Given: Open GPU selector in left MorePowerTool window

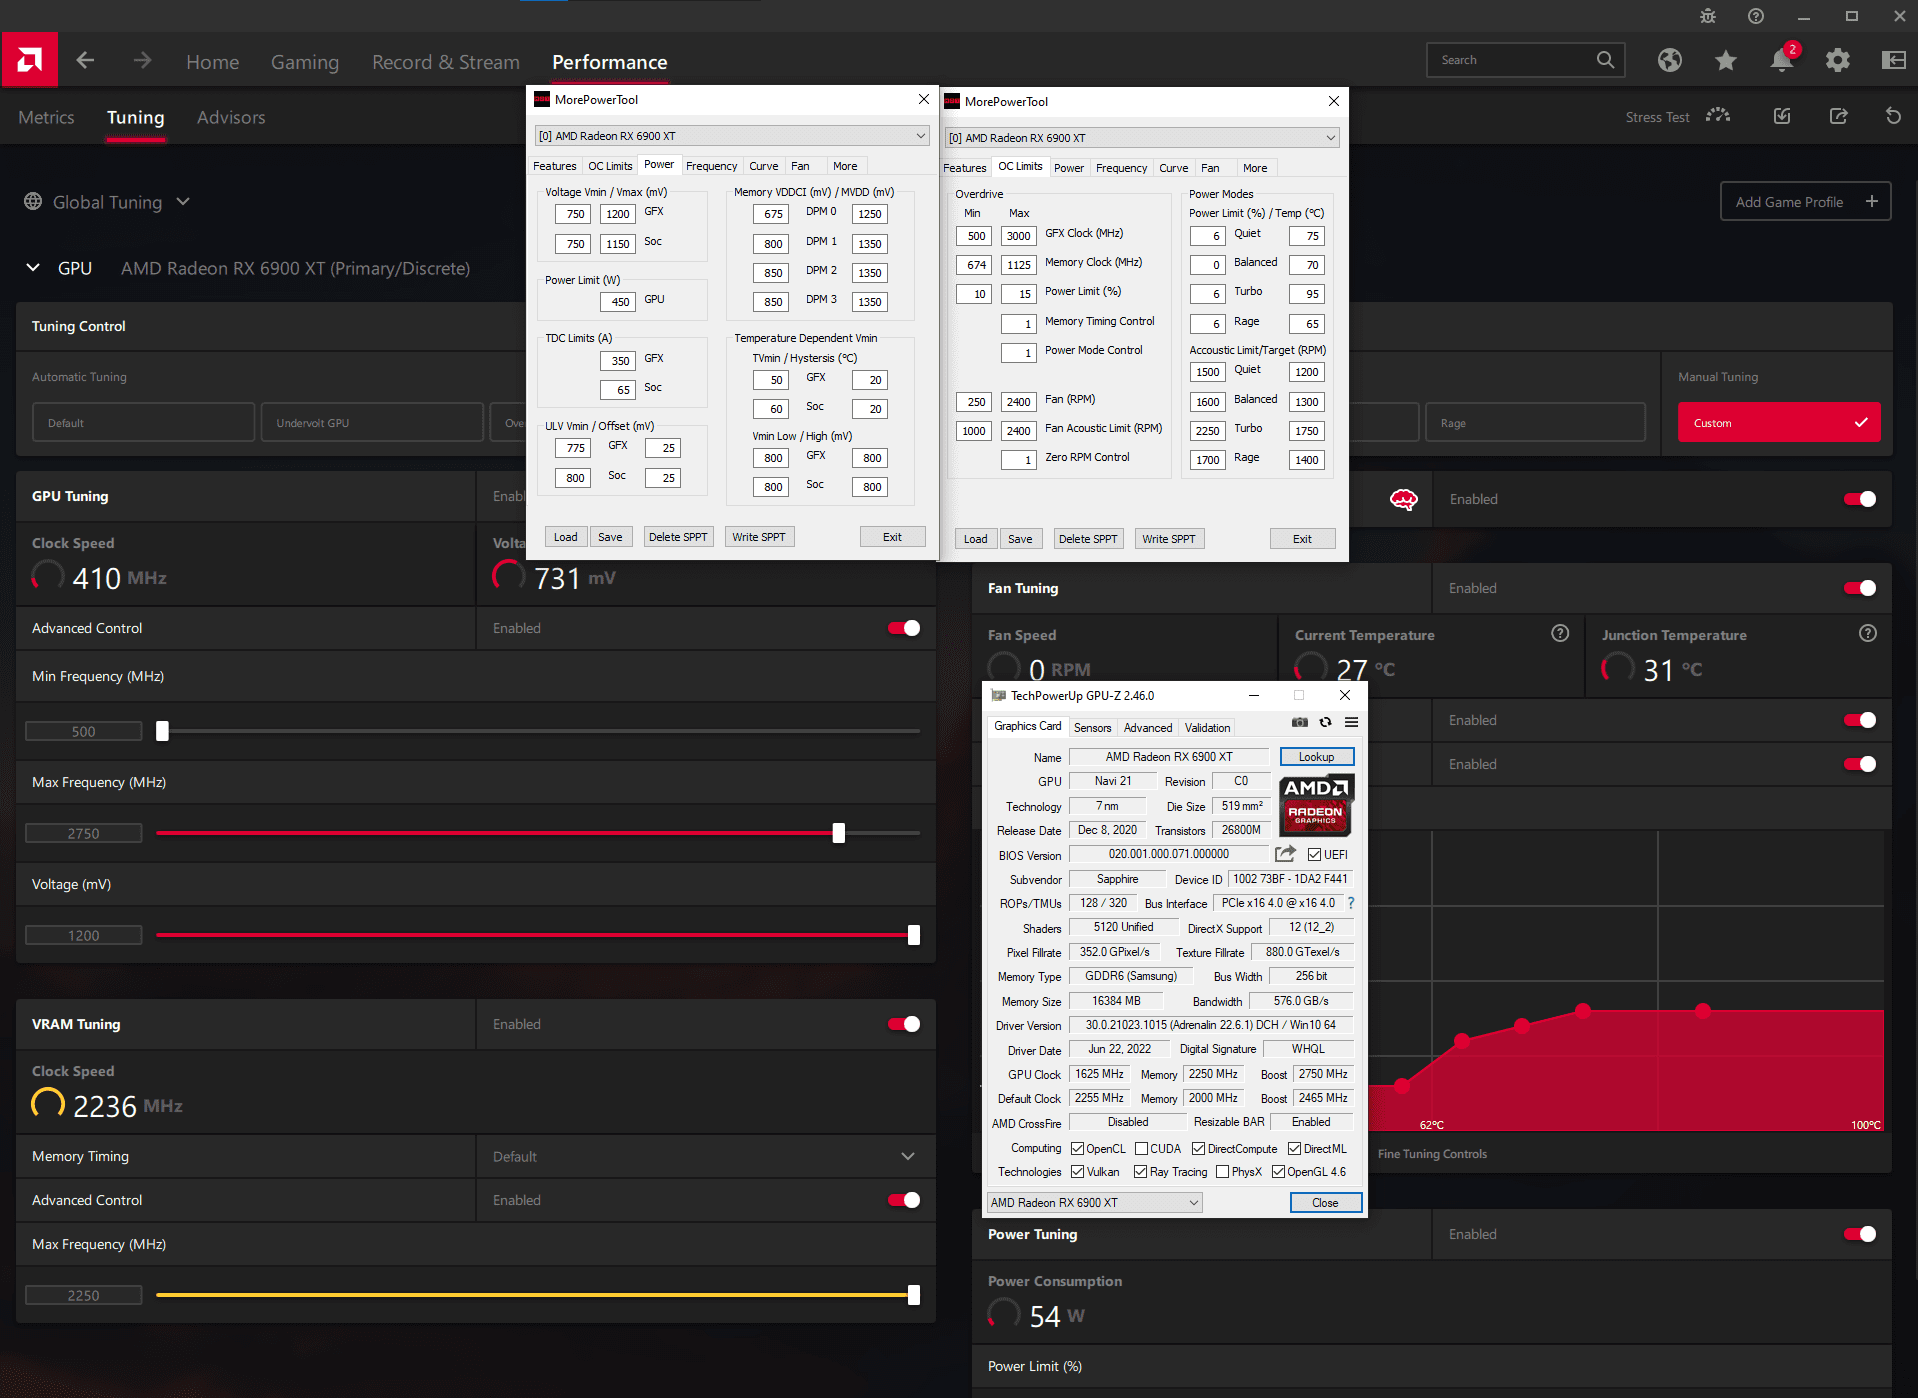Looking at the screenshot, I should tap(734, 136).
